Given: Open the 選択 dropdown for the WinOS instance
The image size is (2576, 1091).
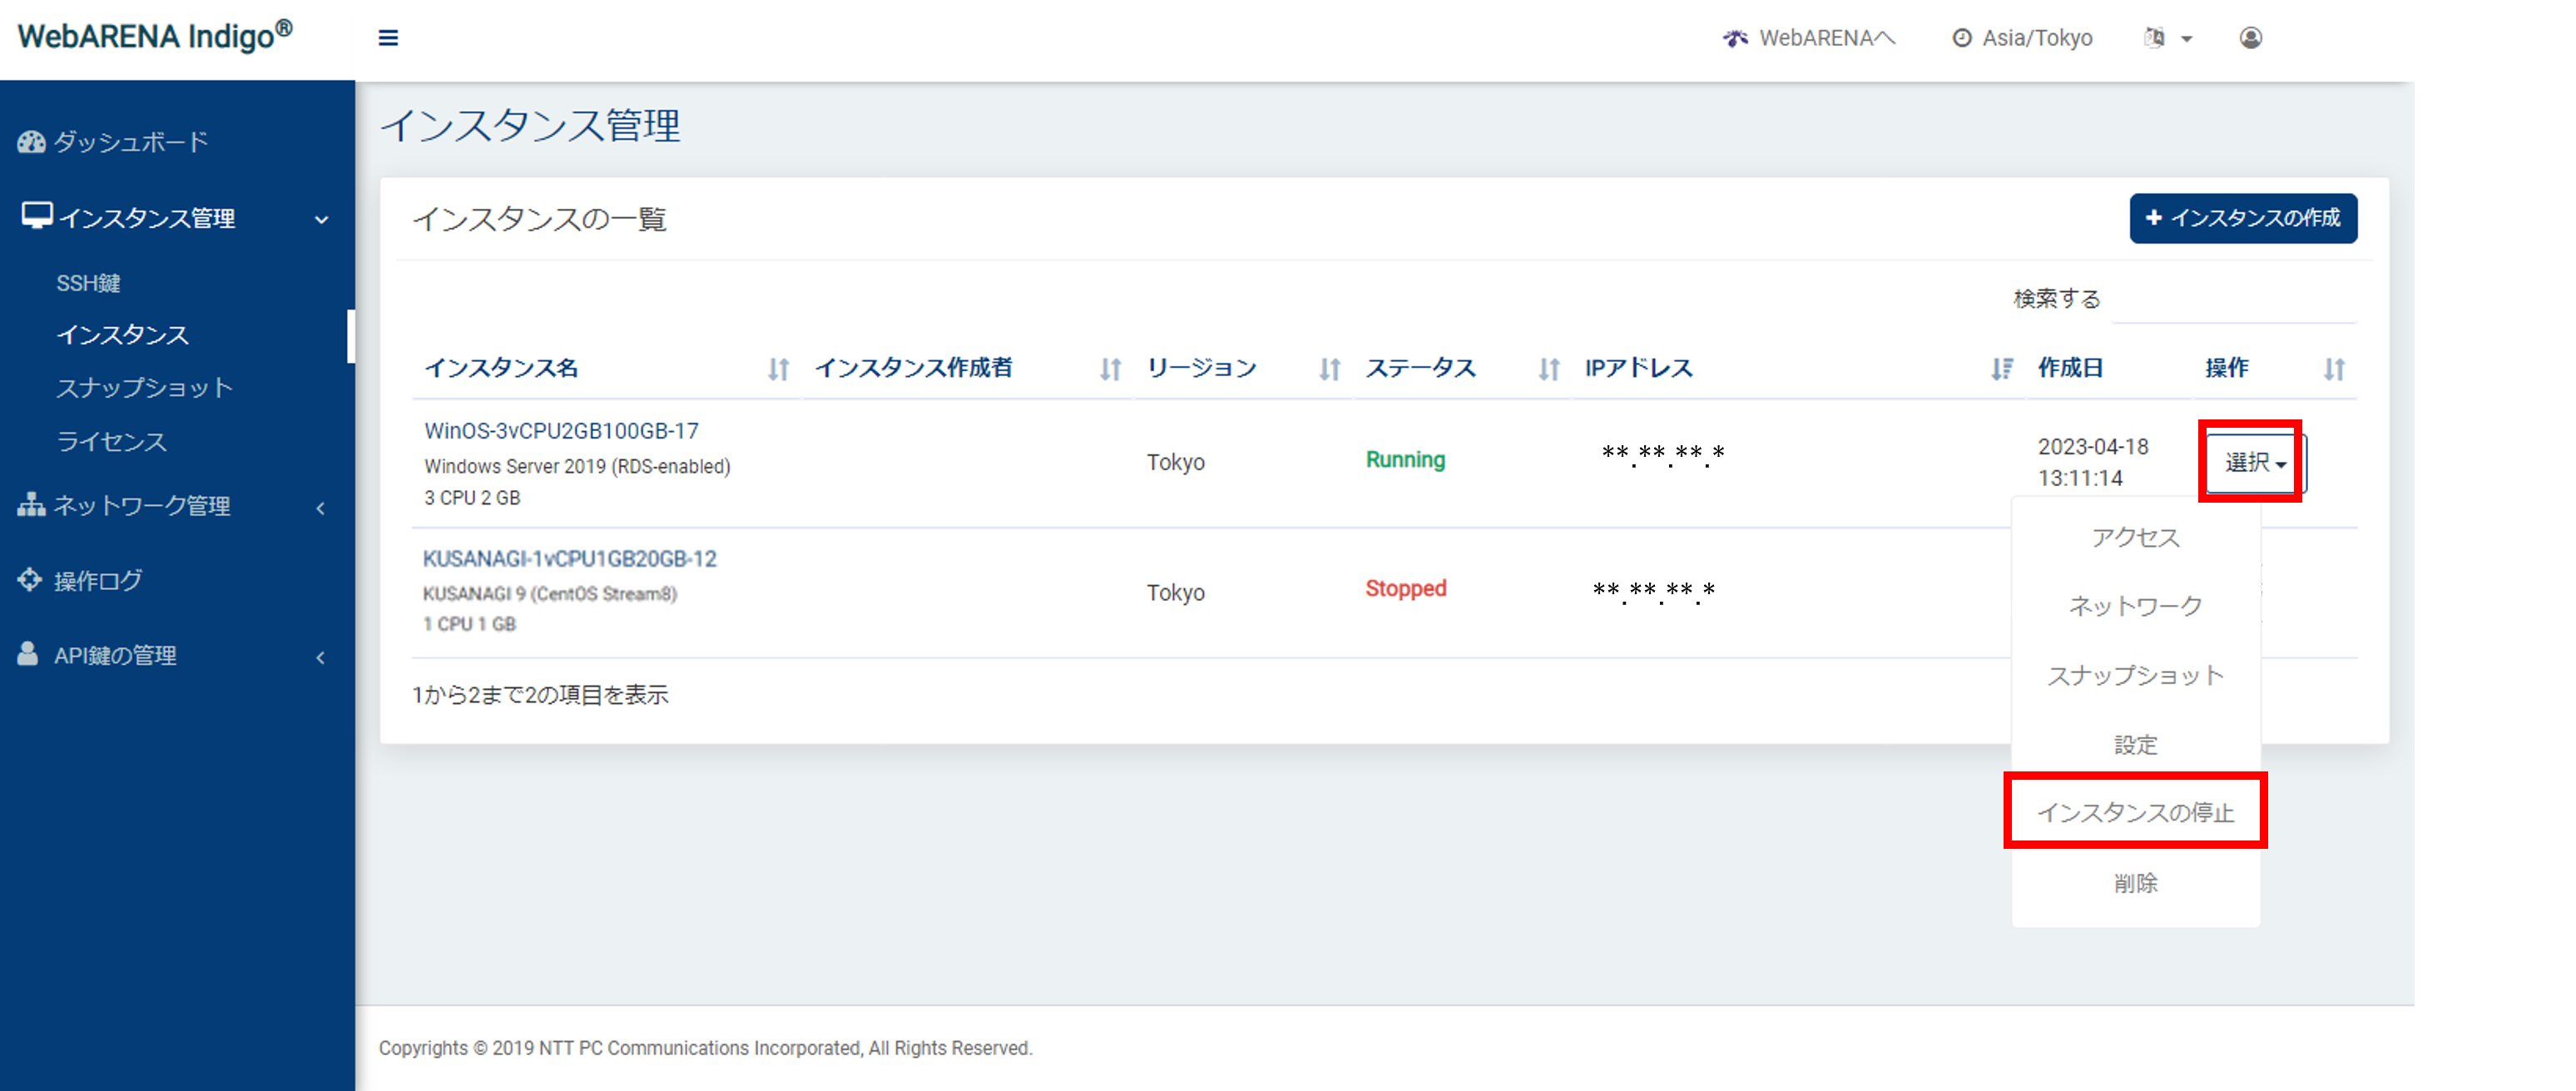Looking at the screenshot, I should (x=2250, y=462).
